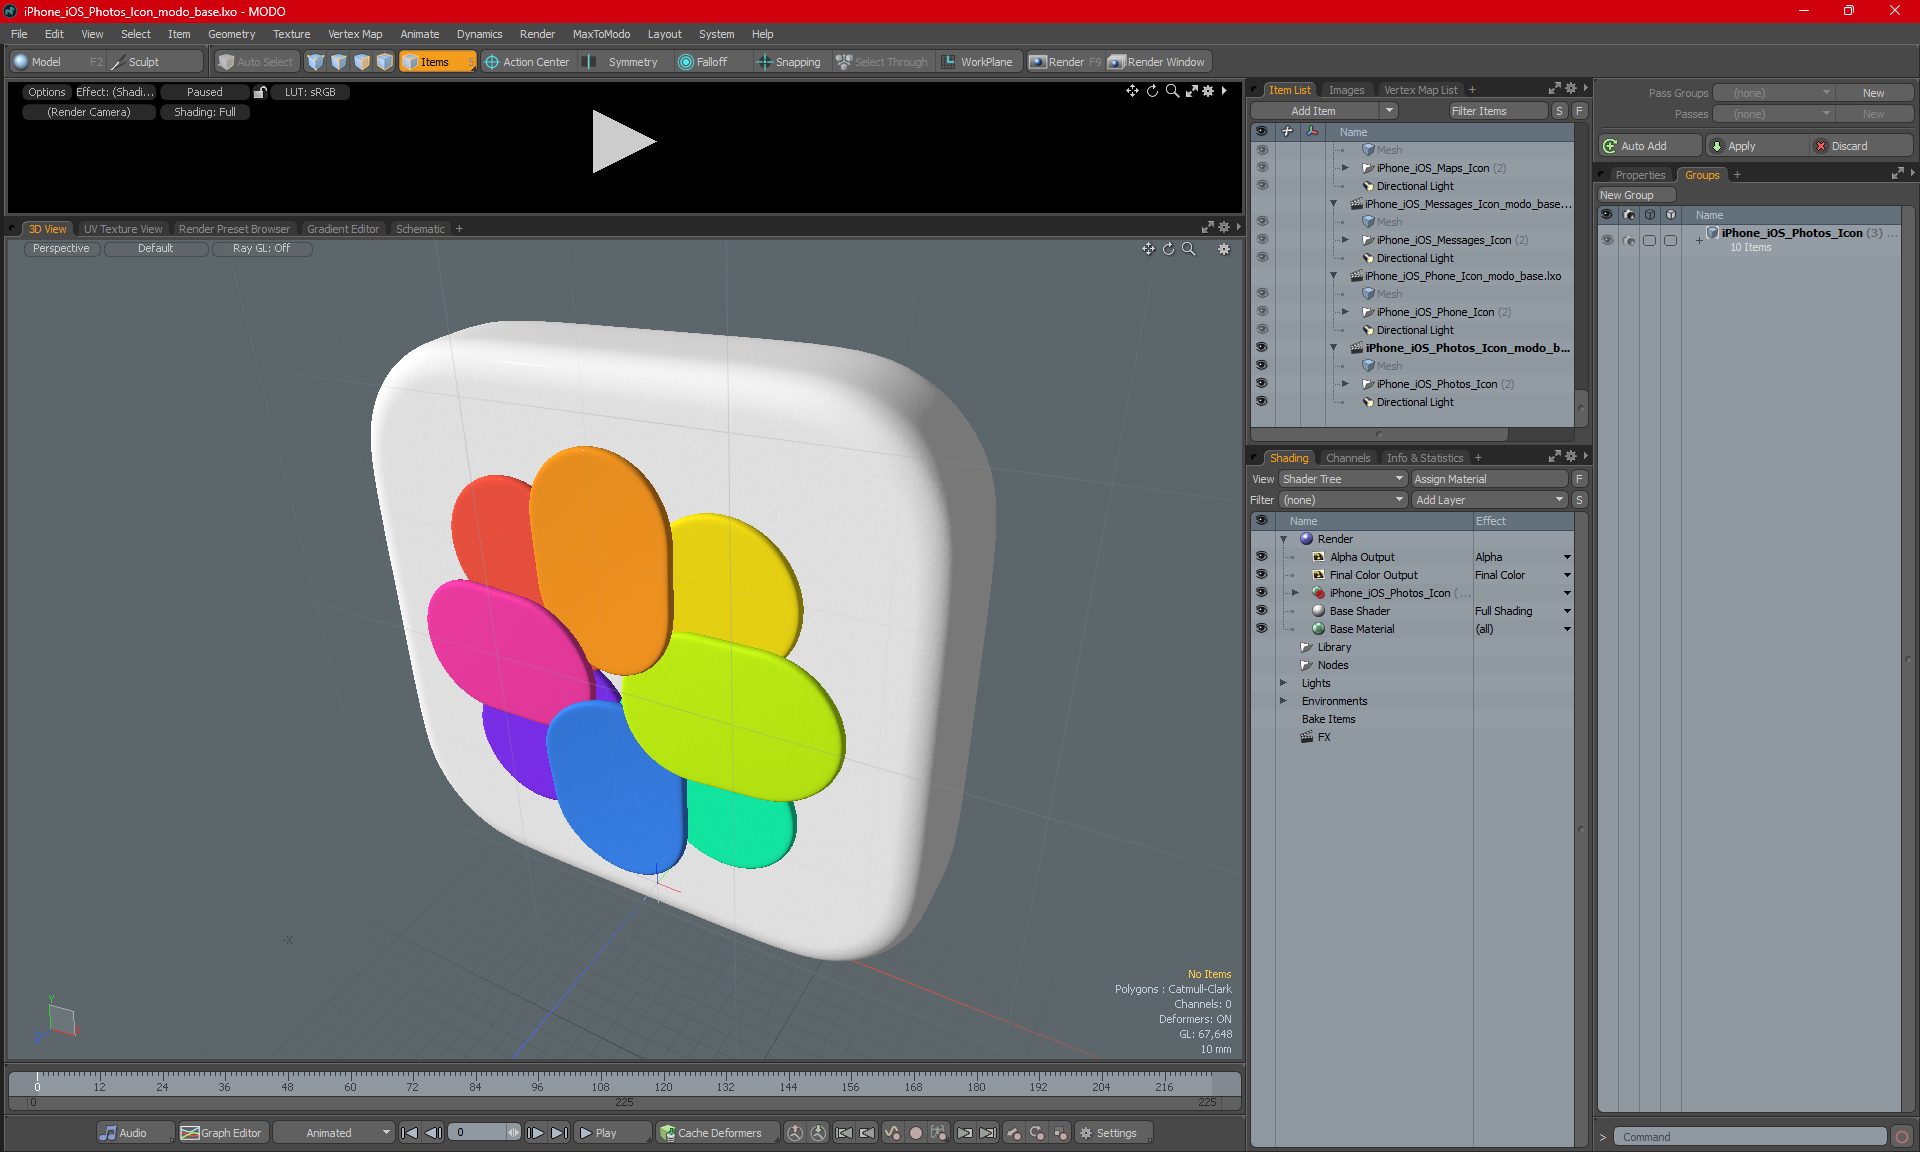Toggle WorkPlane
1920x1152 pixels.
(x=978, y=62)
